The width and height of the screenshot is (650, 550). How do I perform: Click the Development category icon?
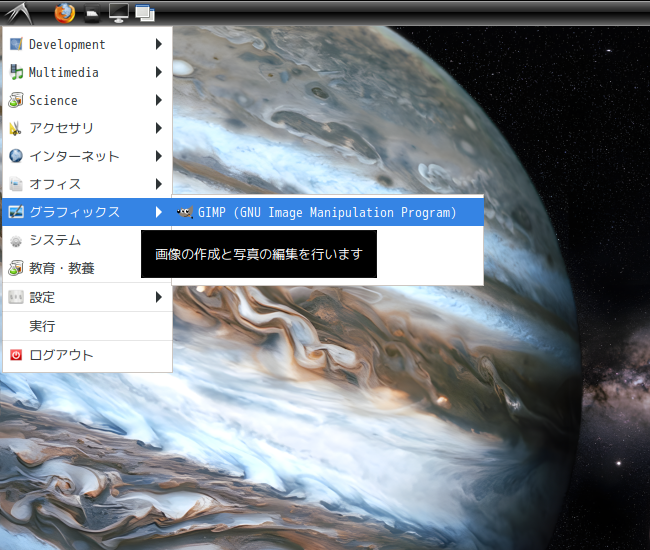pos(16,44)
